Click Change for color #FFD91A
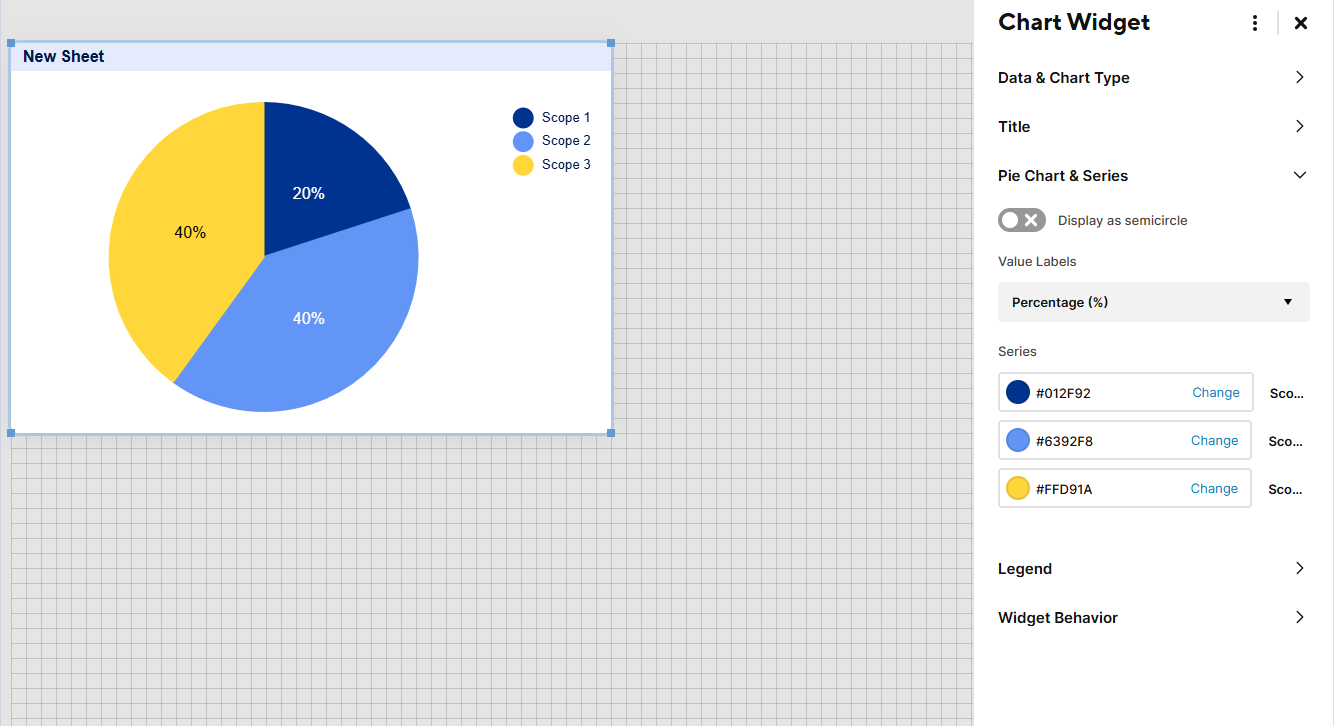Screen dimensions: 1337x726 pyautogui.click(x=1215, y=489)
